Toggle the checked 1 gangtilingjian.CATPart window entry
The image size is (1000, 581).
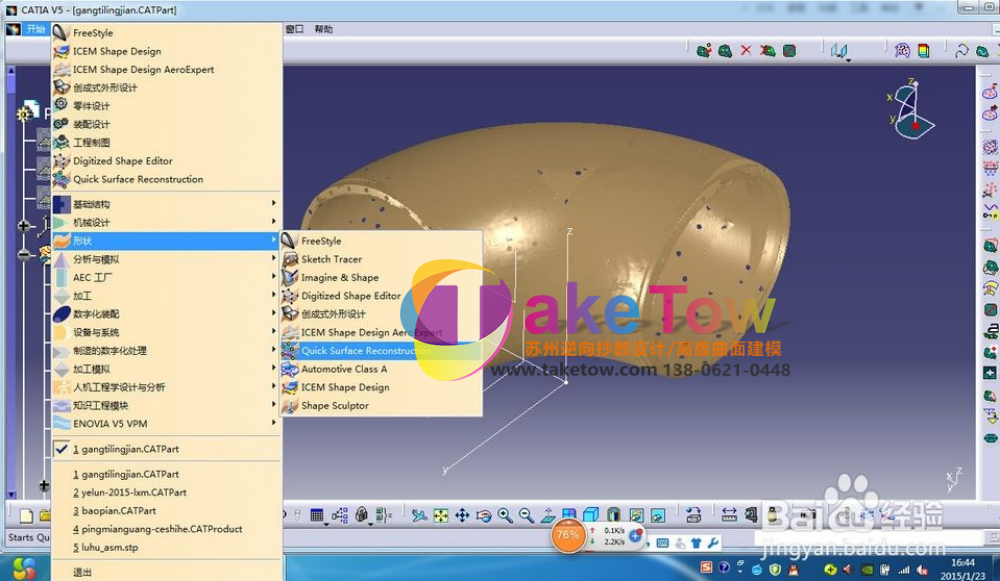(167, 449)
